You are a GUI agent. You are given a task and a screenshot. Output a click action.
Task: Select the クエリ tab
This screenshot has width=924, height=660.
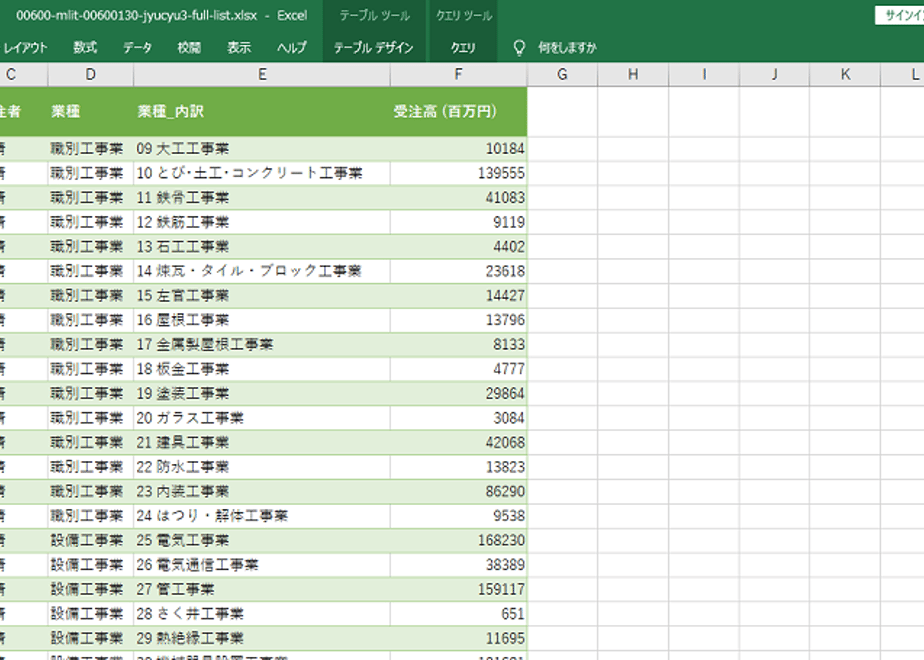(463, 48)
